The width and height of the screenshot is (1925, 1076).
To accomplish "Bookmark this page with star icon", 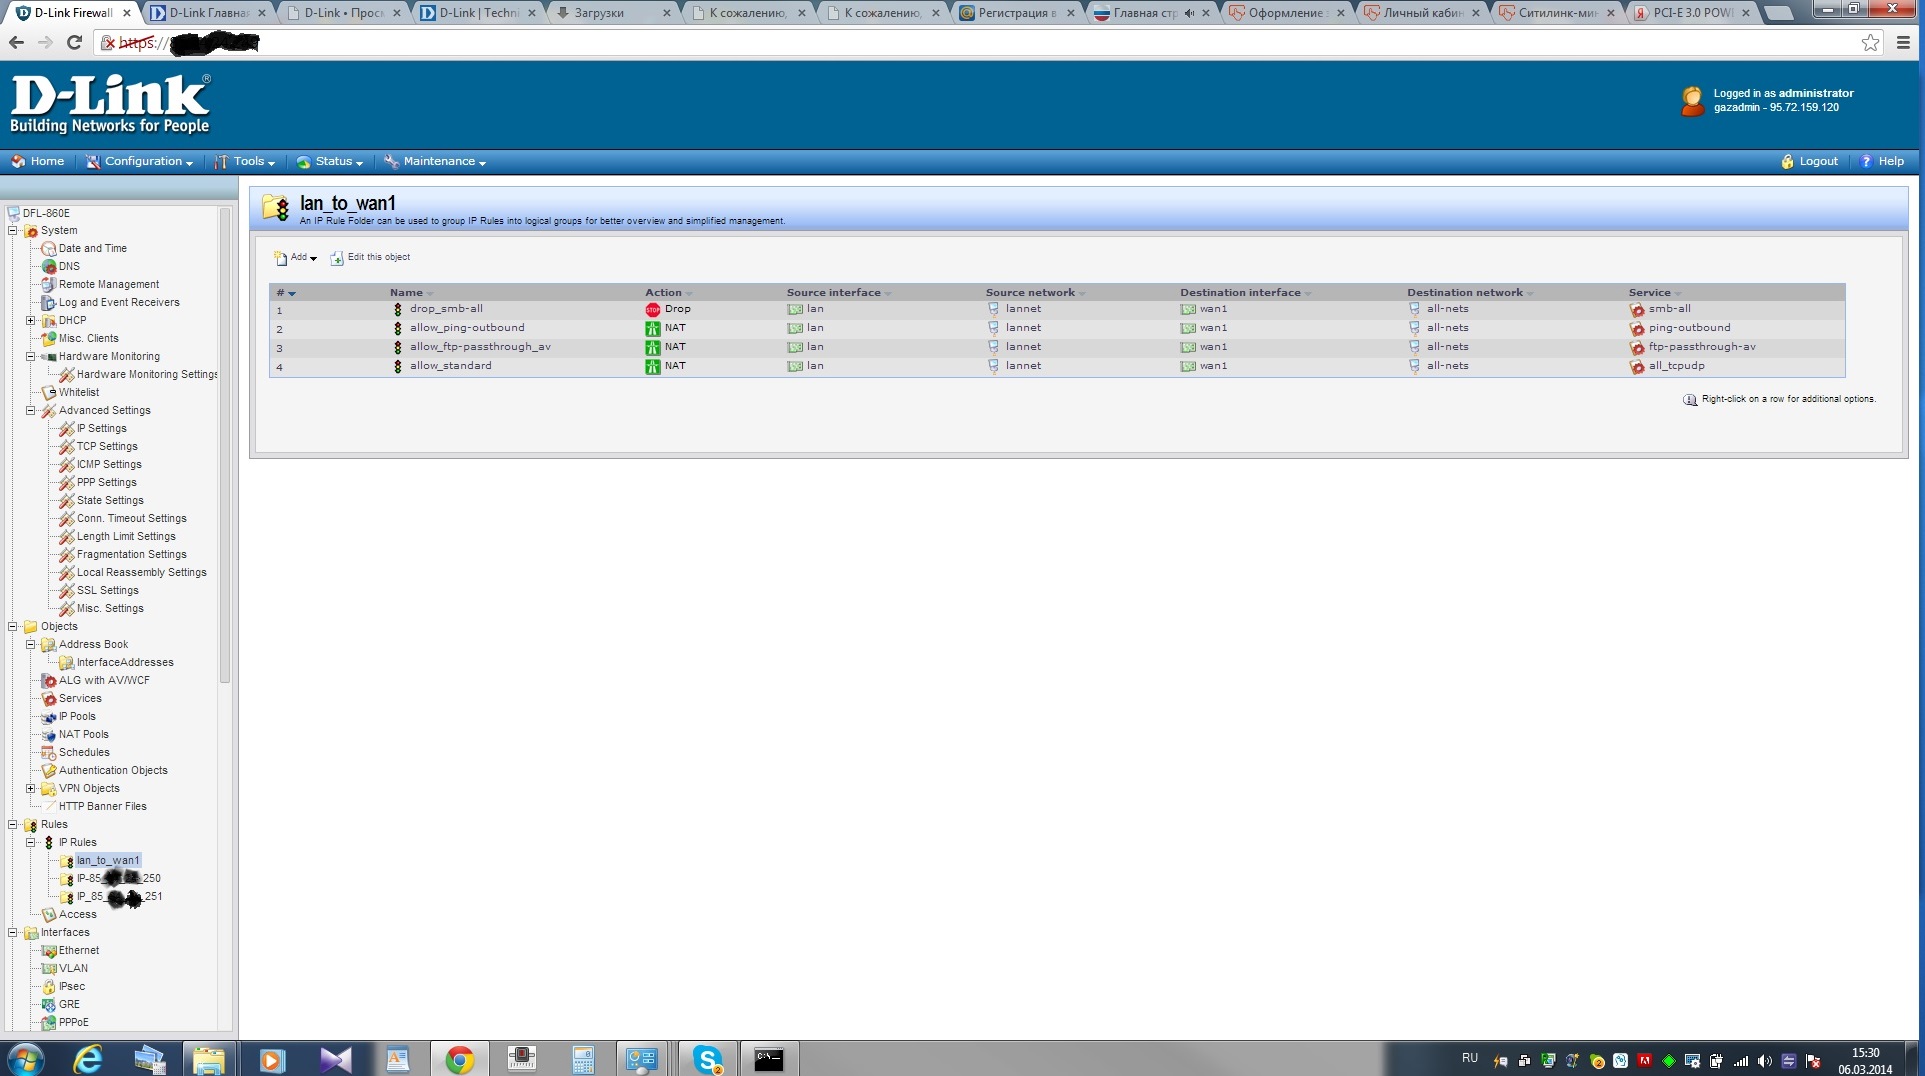I will [1870, 42].
